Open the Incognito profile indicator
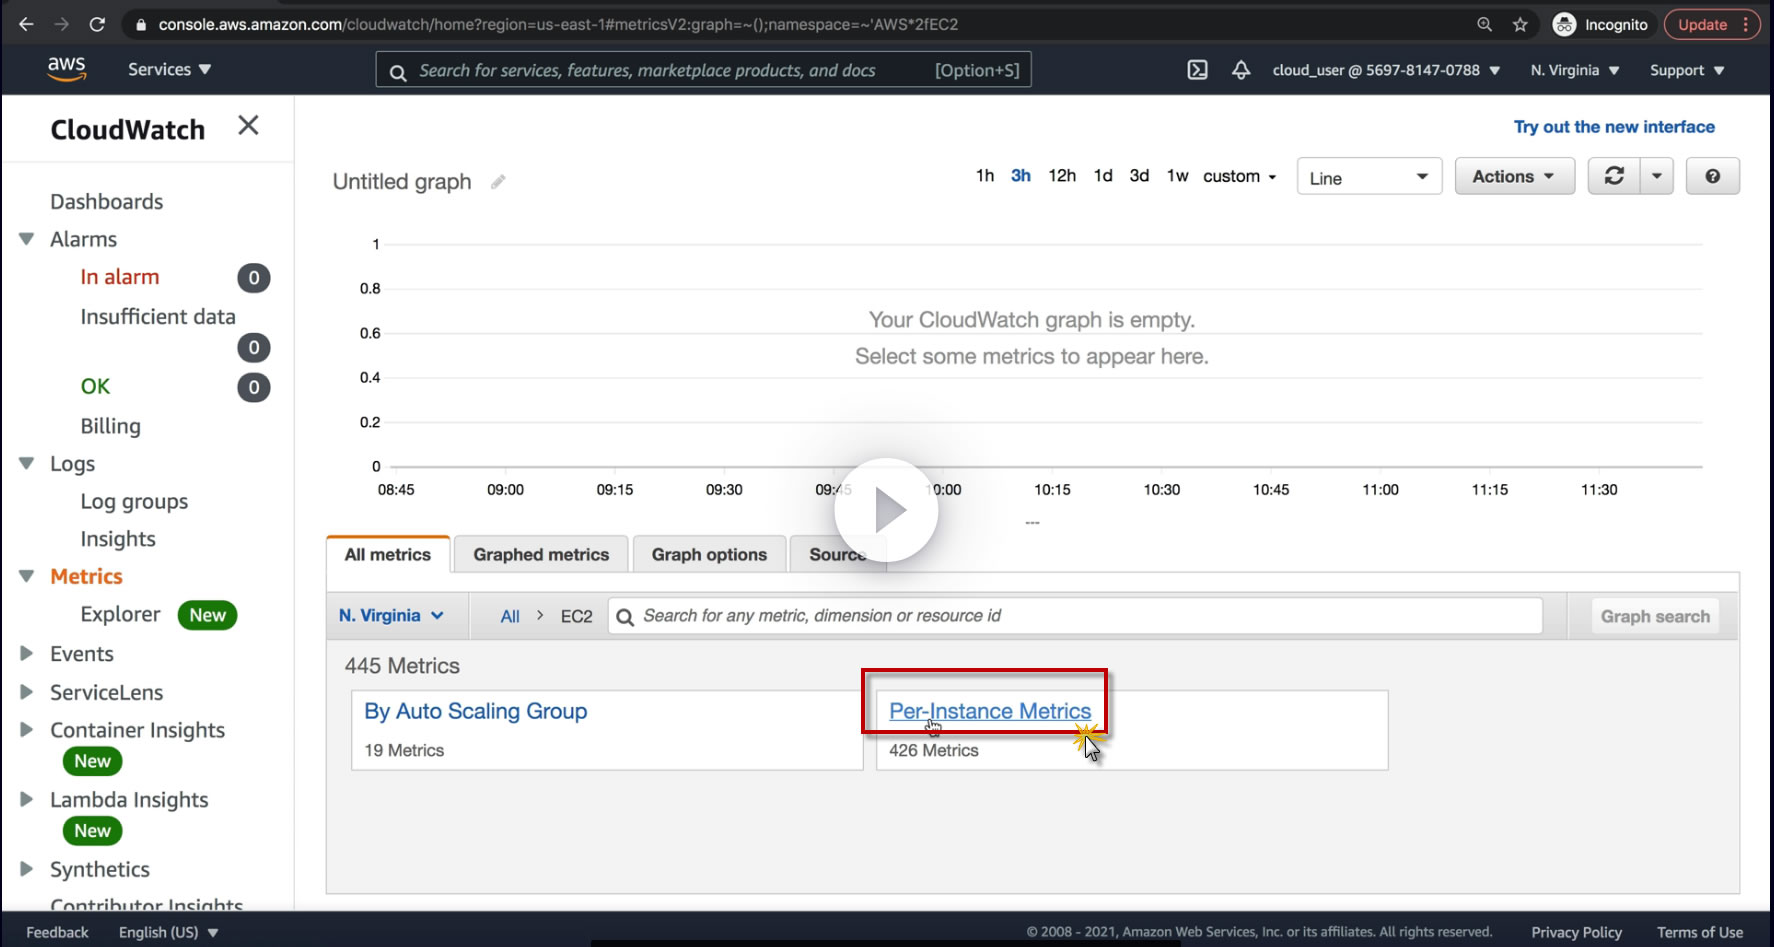This screenshot has height=947, width=1774. [1600, 24]
